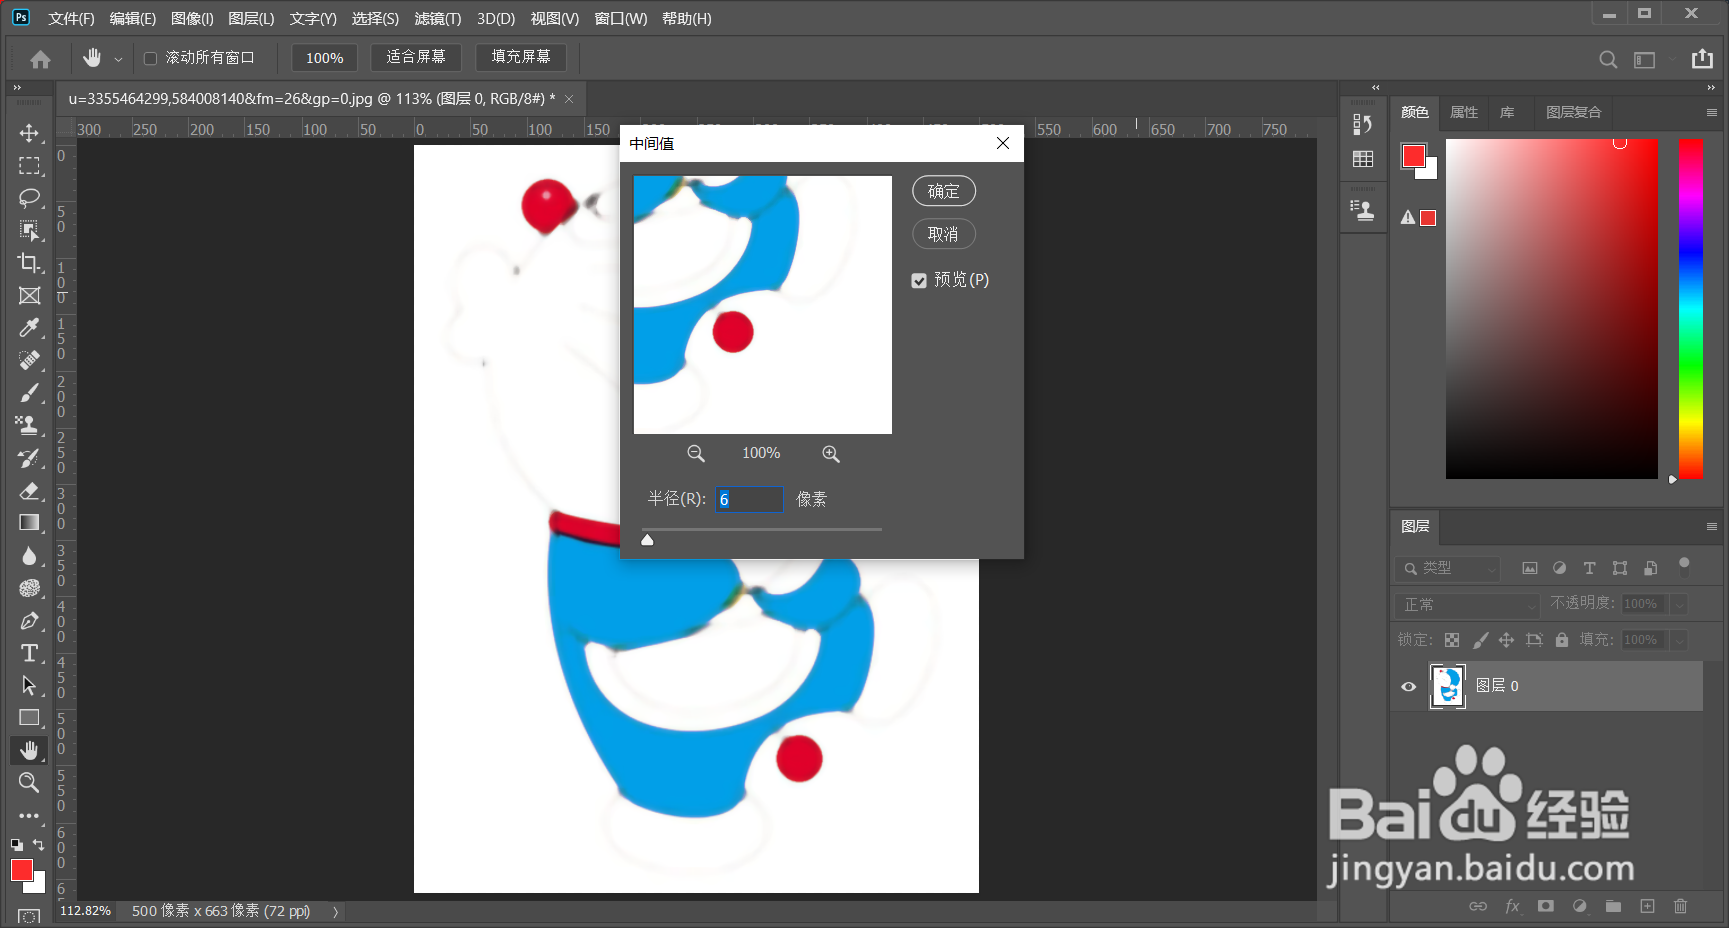The width and height of the screenshot is (1729, 928).
Task: Open the 滤镜(T) menu
Action: point(437,19)
